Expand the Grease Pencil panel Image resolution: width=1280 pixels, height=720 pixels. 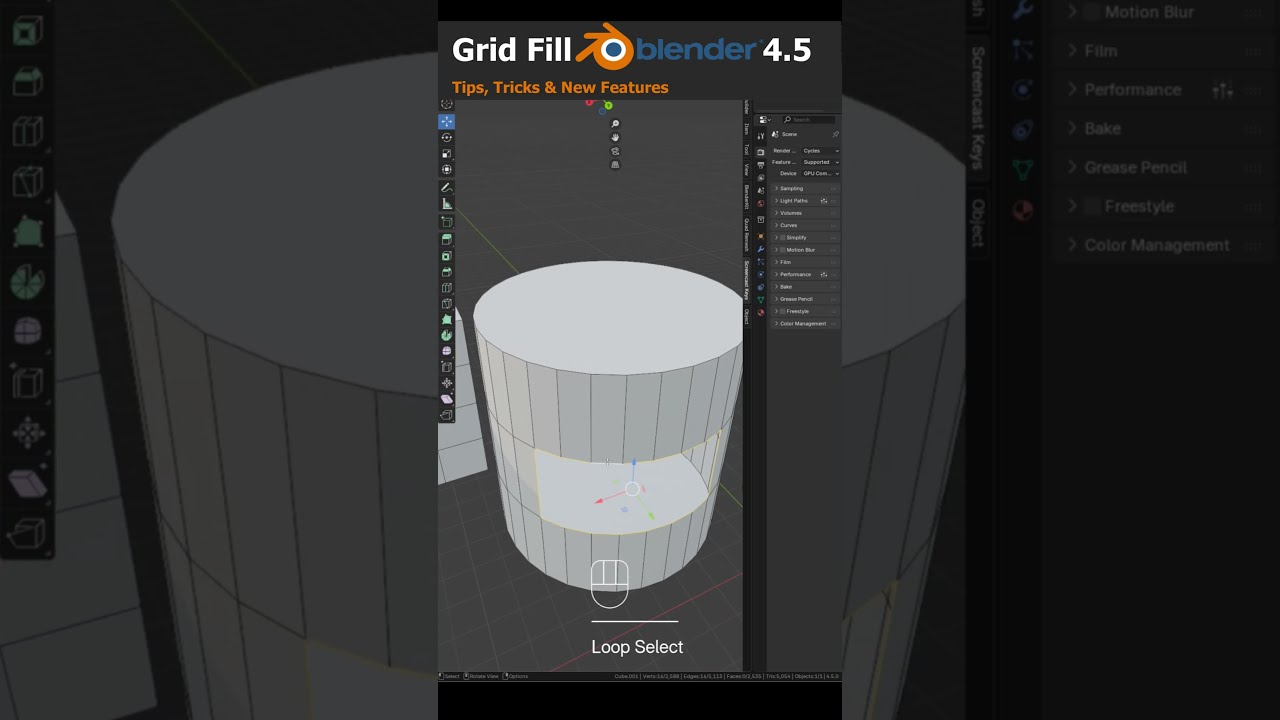(805, 299)
